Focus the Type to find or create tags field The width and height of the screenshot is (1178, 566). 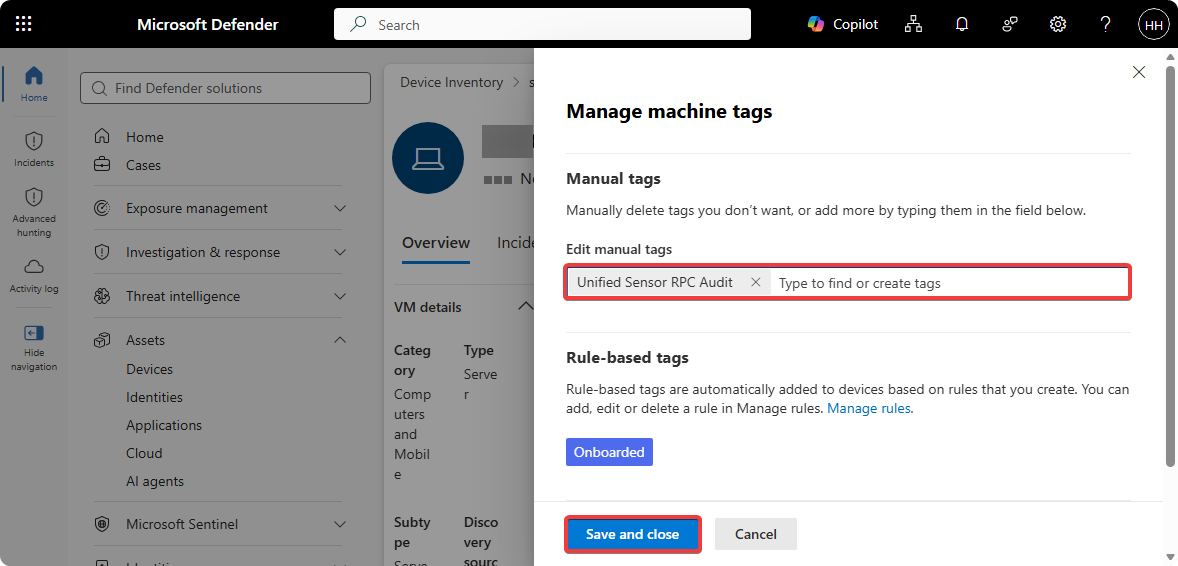click(x=950, y=283)
